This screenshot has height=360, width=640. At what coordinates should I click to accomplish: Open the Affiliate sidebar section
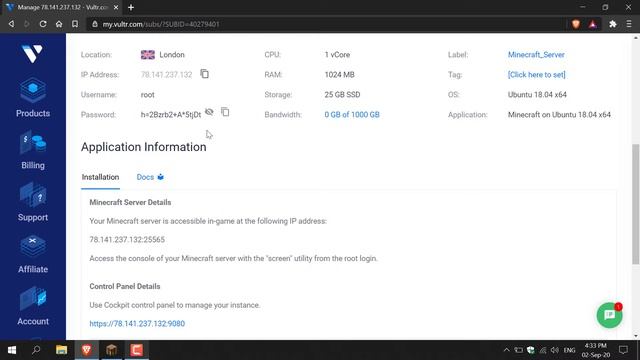pos(33,254)
